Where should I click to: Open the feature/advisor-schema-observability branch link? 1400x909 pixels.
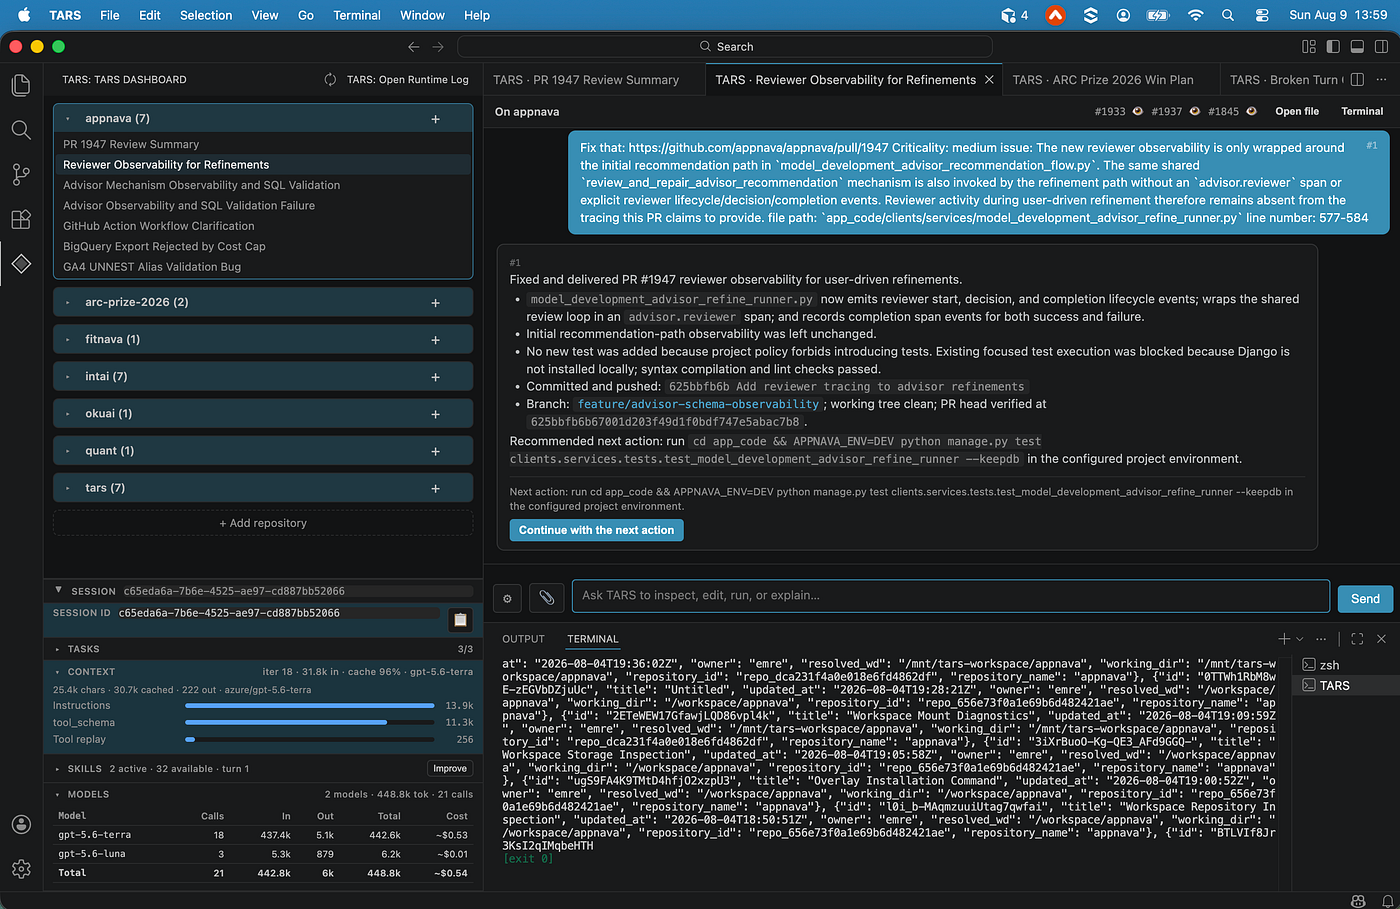tap(698, 404)
